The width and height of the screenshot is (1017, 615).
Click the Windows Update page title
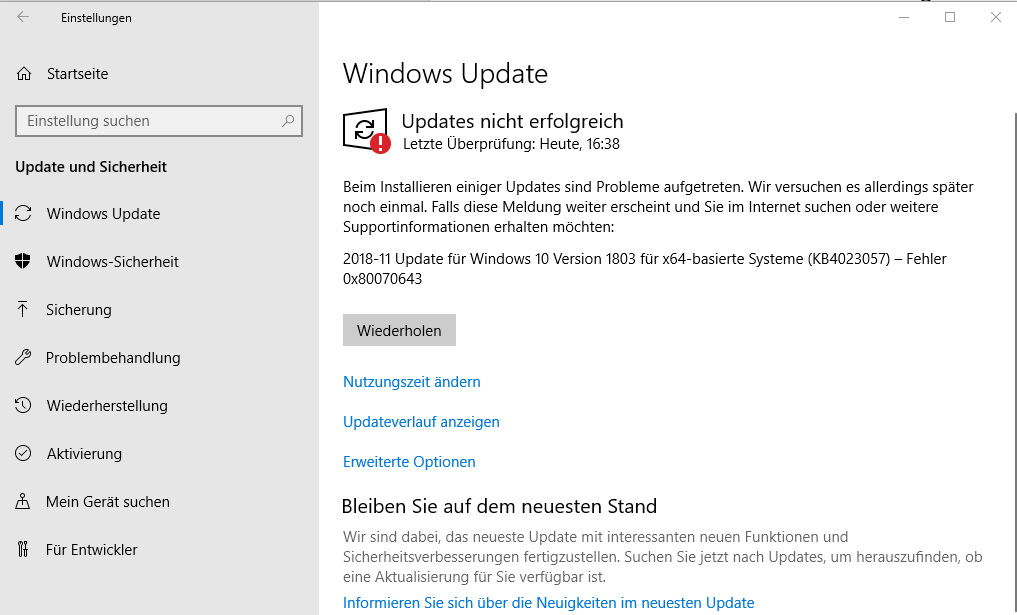point(445,73)
